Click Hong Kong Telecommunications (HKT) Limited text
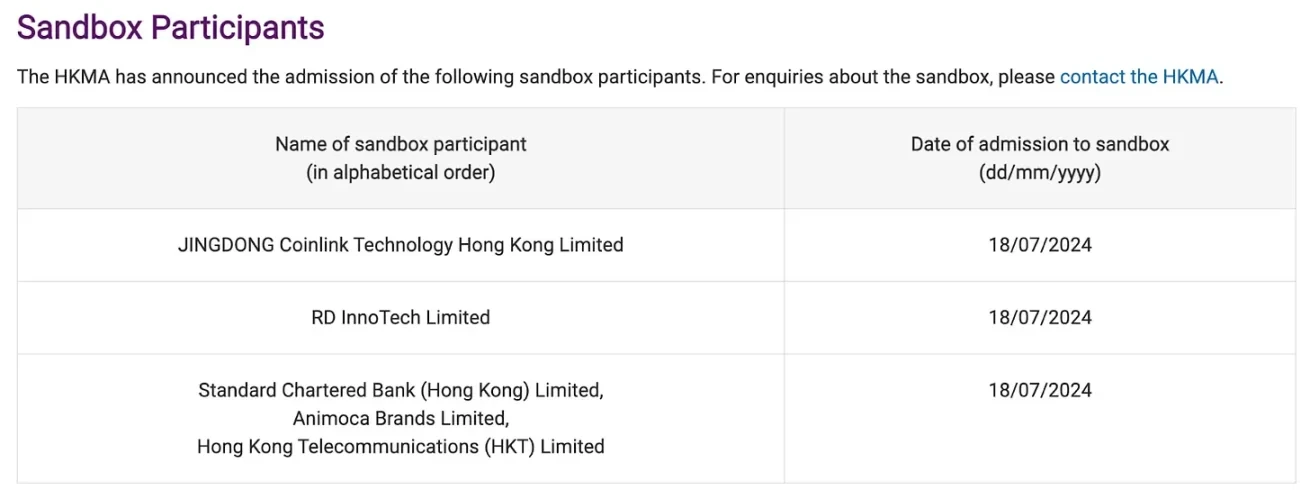This screenshot has width=1310, height=490. [x=400, y=447]
